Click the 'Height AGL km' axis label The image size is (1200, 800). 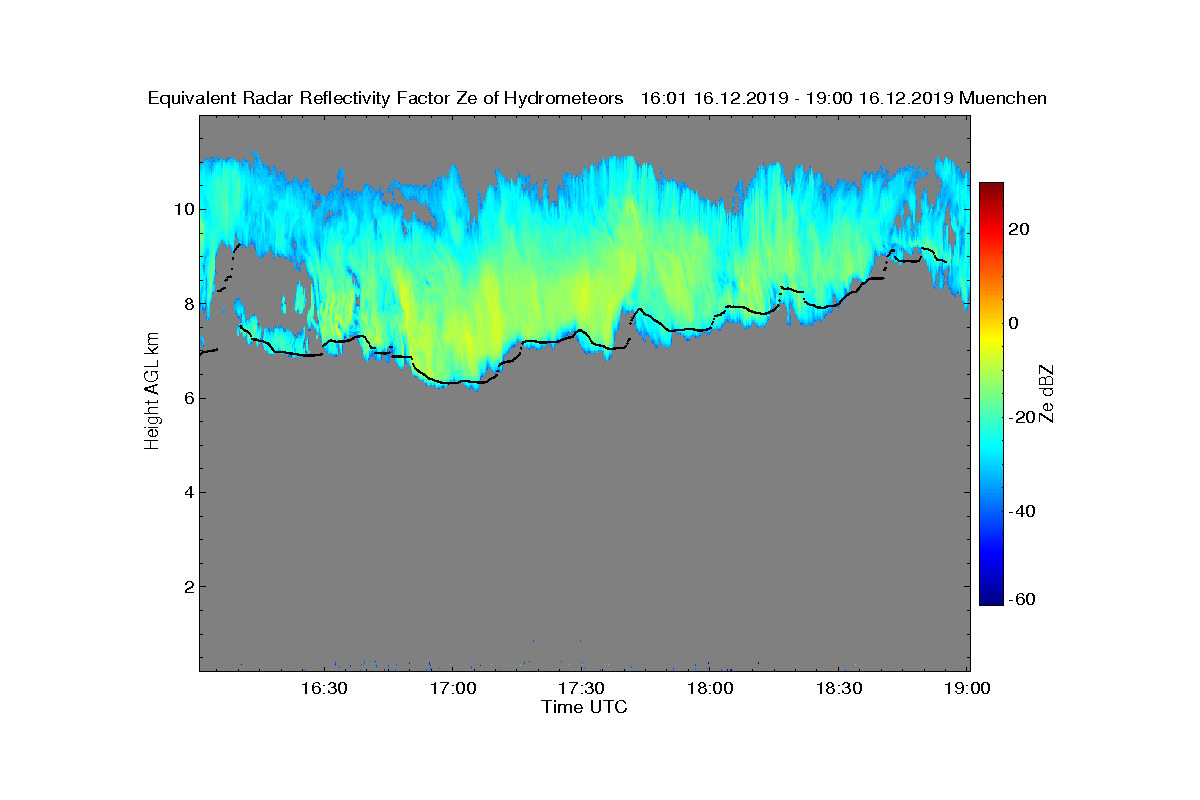coord(152,393)
